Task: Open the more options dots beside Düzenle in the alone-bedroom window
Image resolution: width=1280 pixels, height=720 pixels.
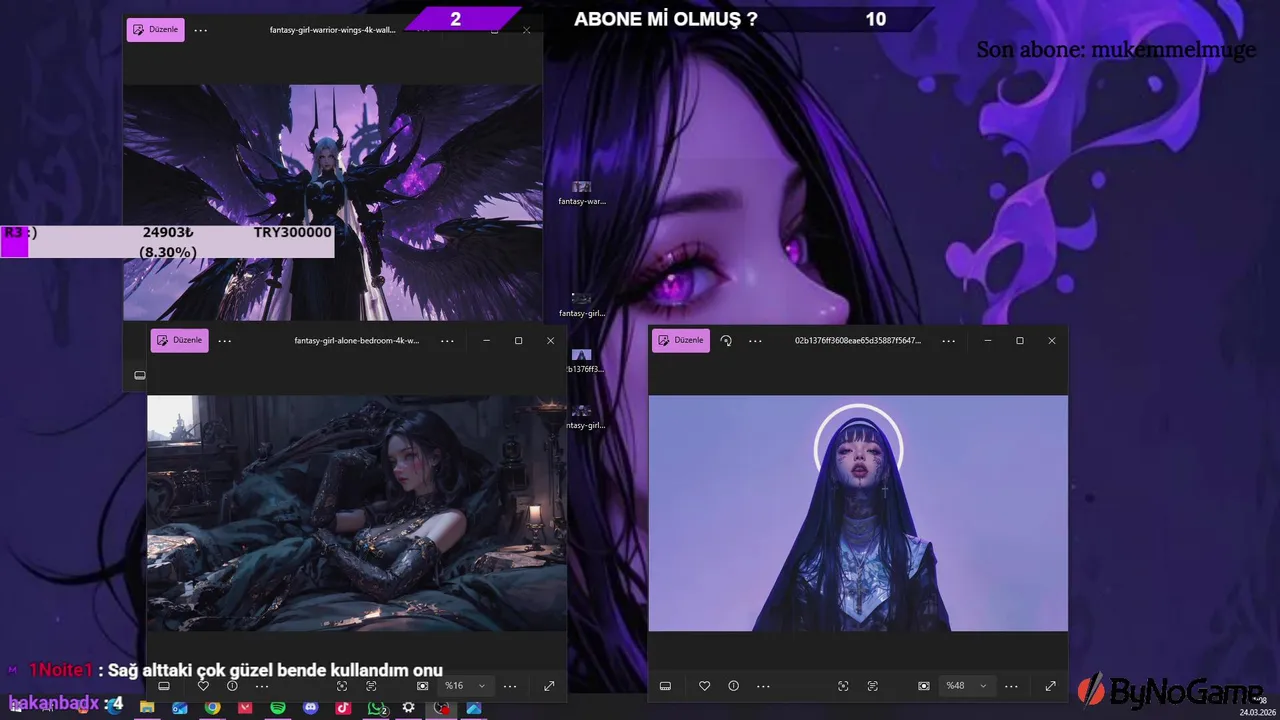Action: point(225,340)
